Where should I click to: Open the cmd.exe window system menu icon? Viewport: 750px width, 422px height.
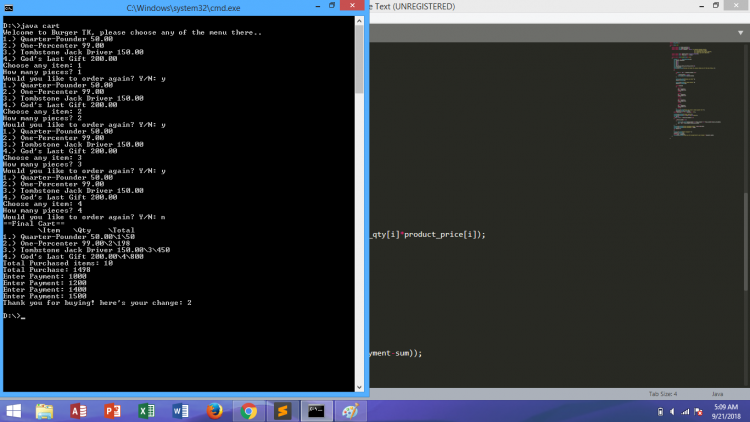[x=8, y=8]
